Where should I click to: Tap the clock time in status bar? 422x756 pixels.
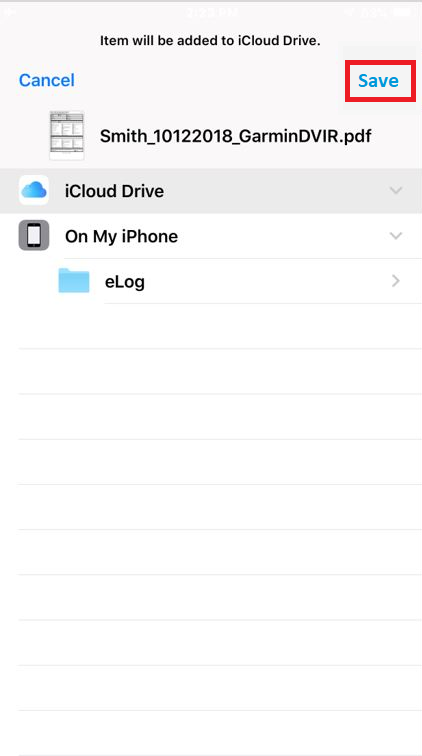coord(213,12)
